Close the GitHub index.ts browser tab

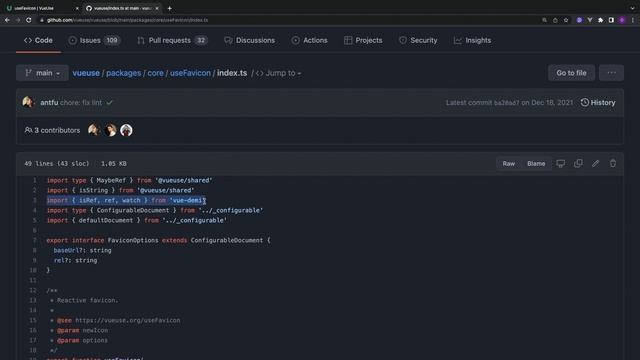point(157,8)
